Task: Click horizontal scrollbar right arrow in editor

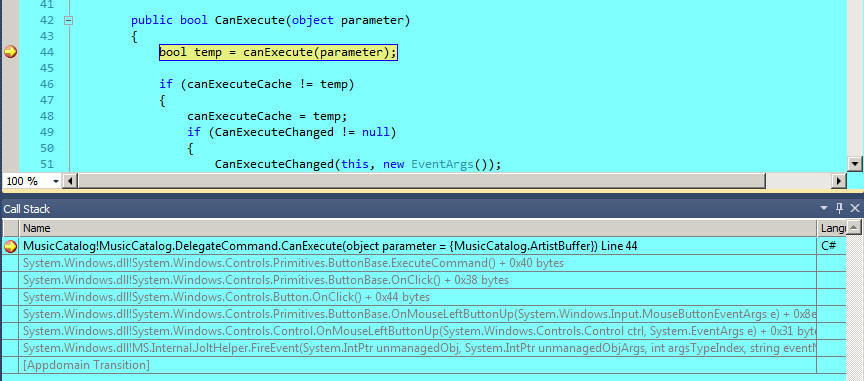Action: pos(839,181)
